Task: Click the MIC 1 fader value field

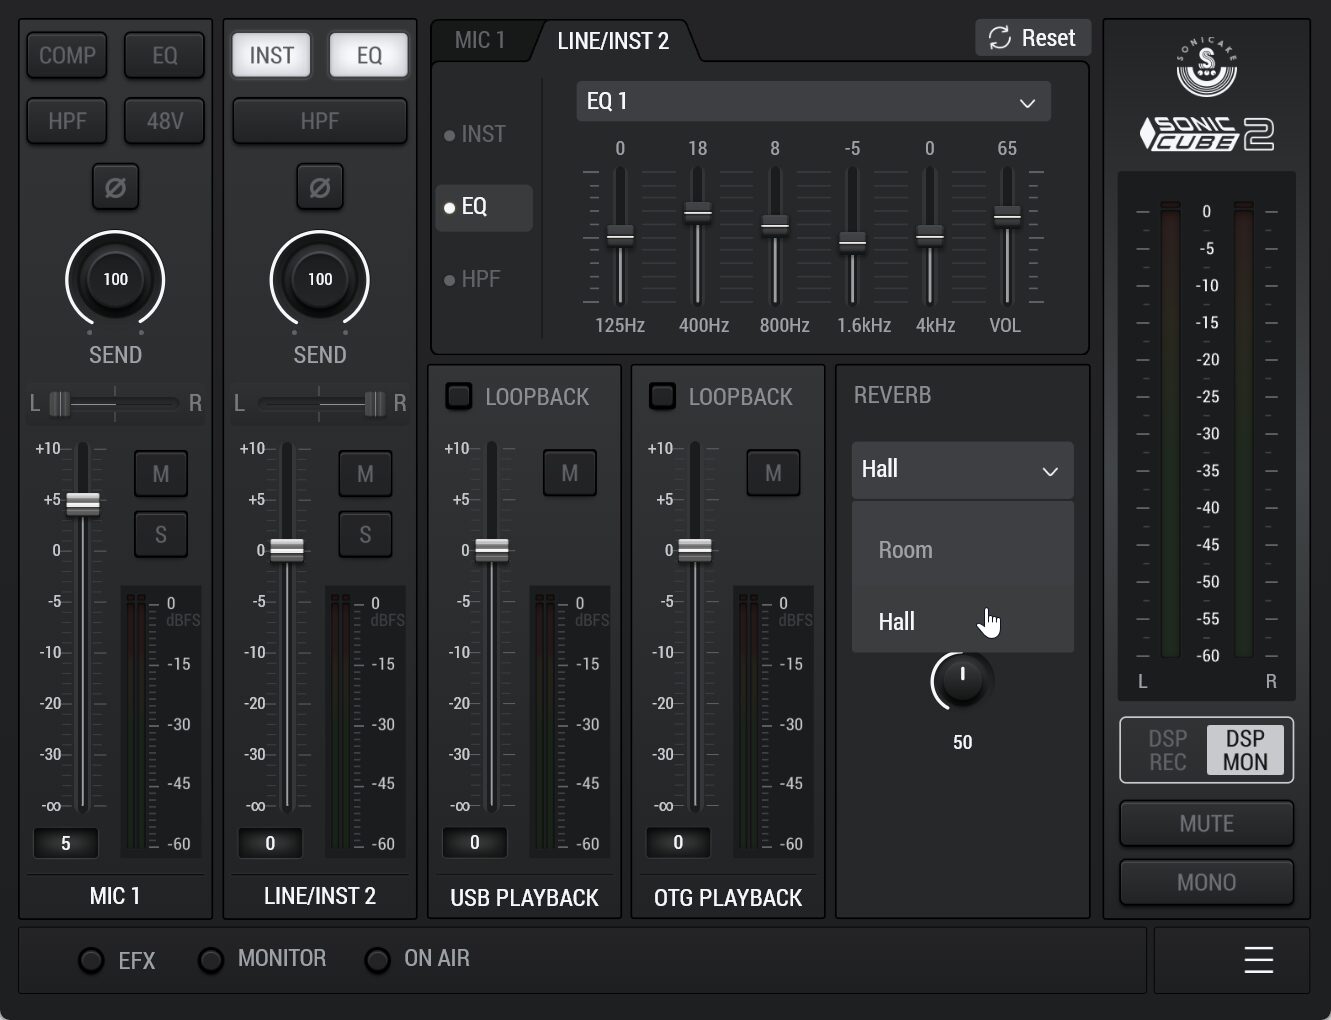Action: 66,843
